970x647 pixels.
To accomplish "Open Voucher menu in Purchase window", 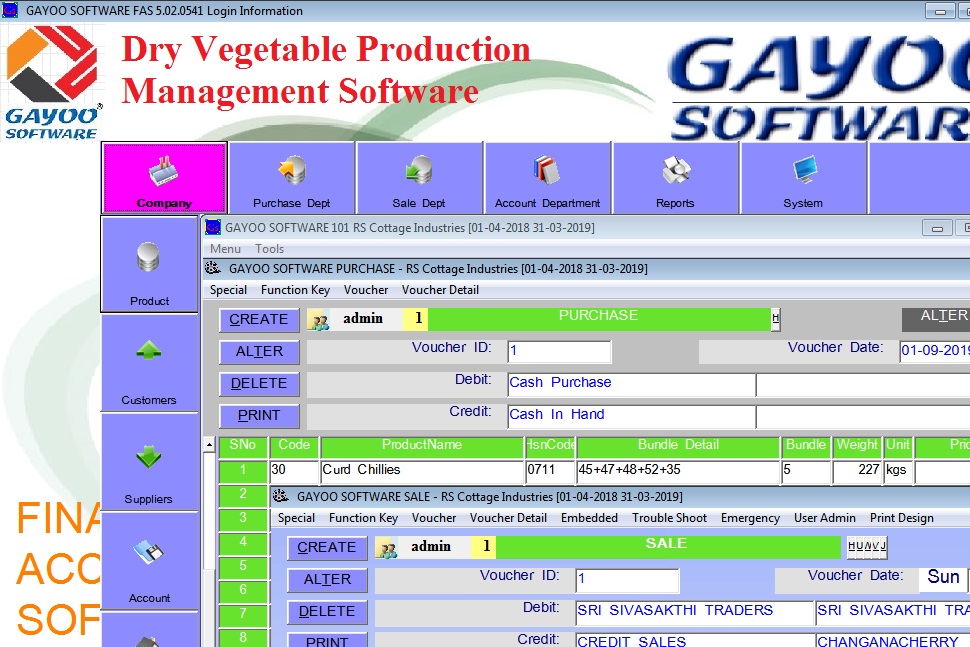I will (366, 289).
